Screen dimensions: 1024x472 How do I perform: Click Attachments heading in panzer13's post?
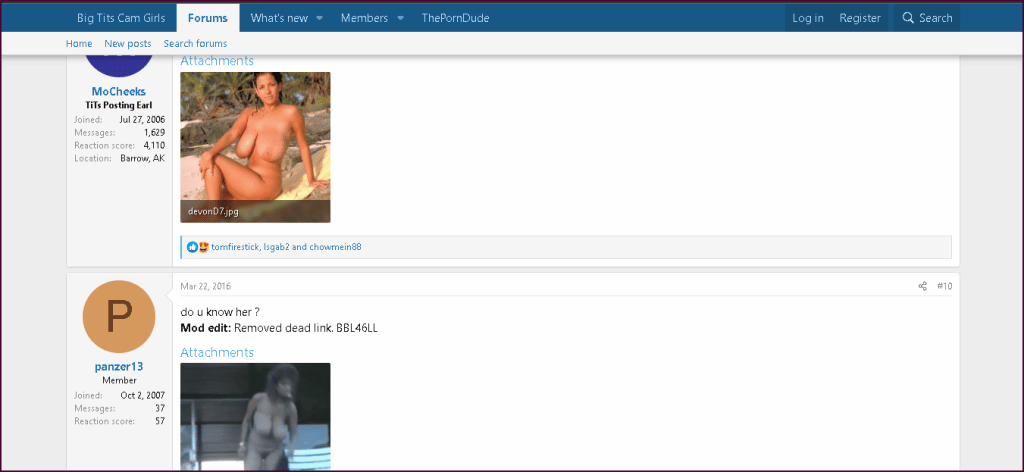(217, 353)
